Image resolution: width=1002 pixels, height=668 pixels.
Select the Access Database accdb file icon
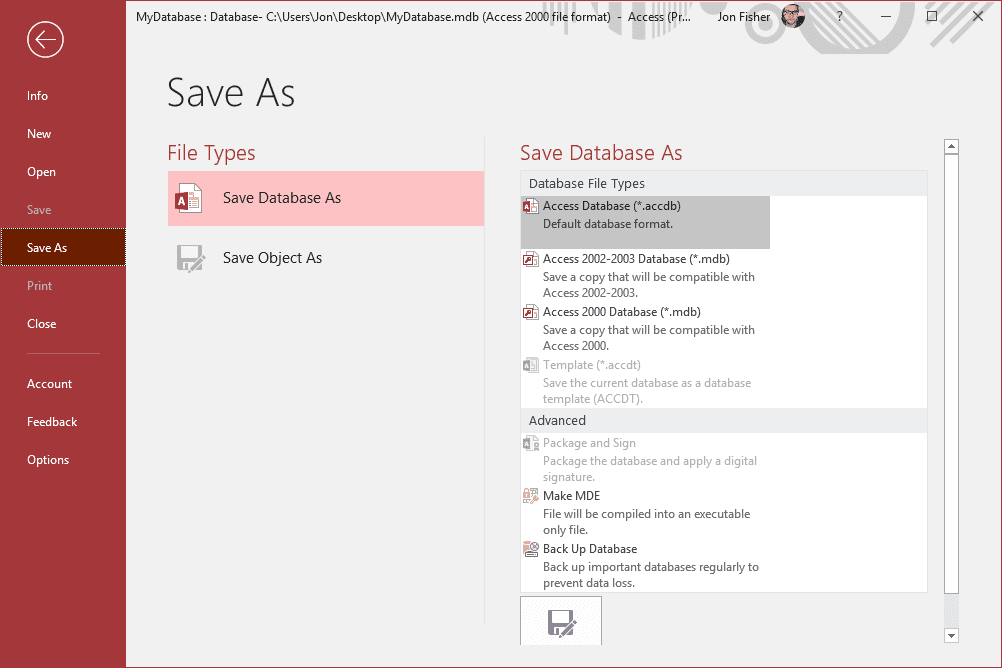531,206
